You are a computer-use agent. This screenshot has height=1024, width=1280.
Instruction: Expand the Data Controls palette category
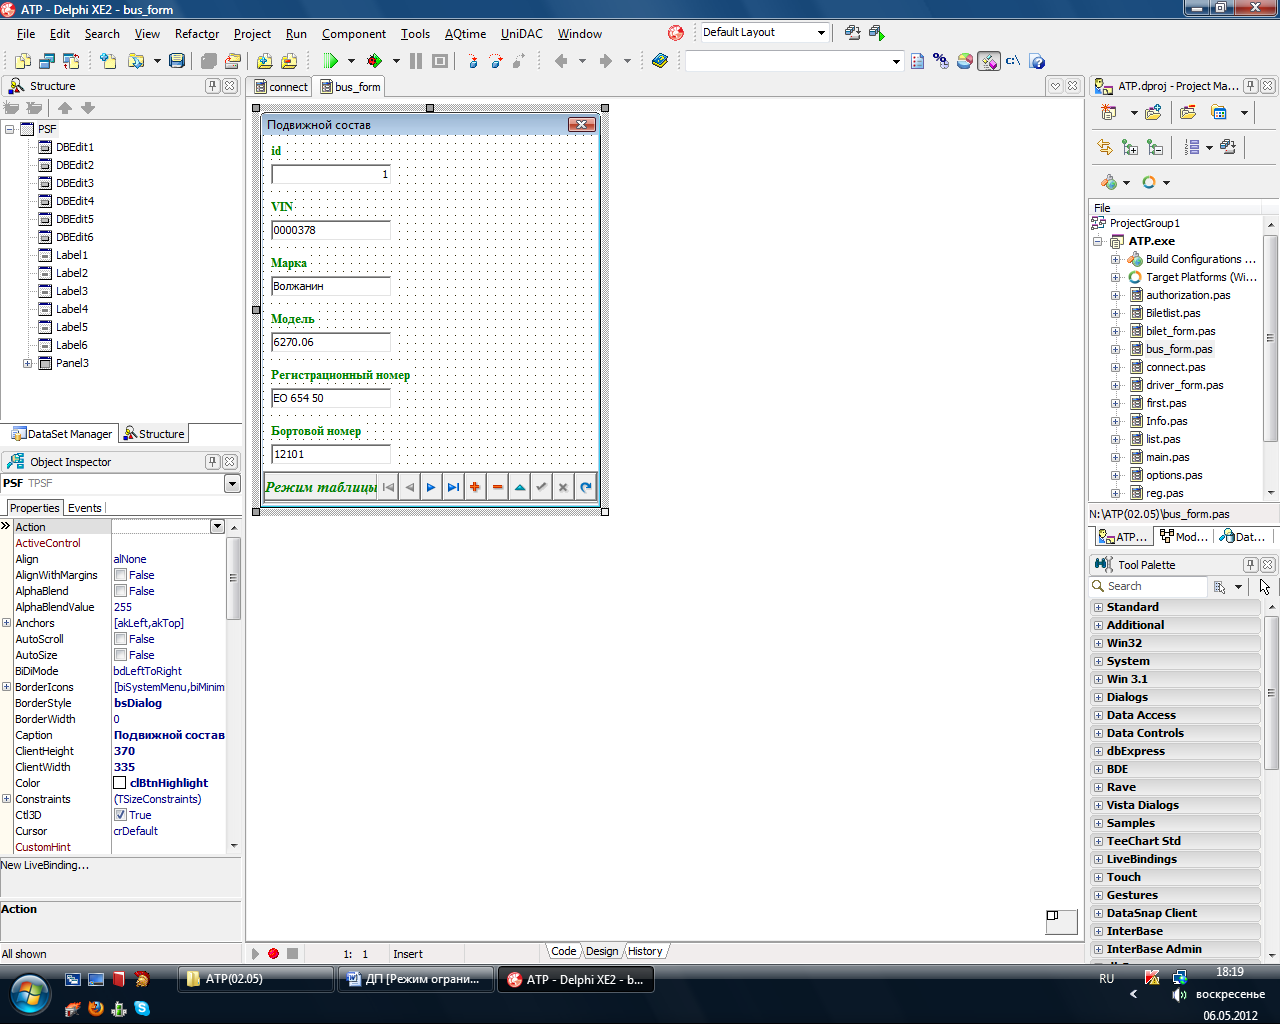point(1098,733)
